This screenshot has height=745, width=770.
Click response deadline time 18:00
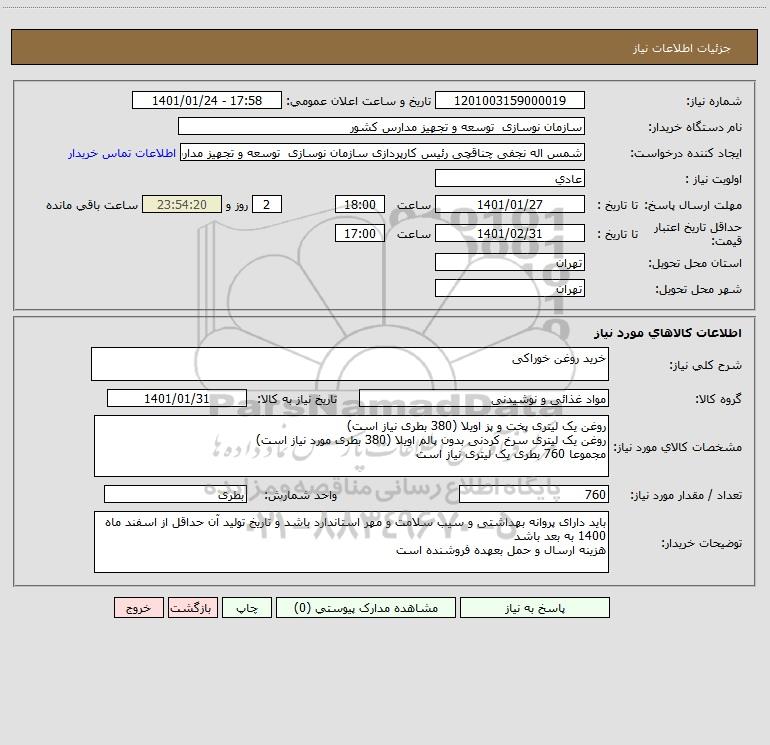click(359, 204)
